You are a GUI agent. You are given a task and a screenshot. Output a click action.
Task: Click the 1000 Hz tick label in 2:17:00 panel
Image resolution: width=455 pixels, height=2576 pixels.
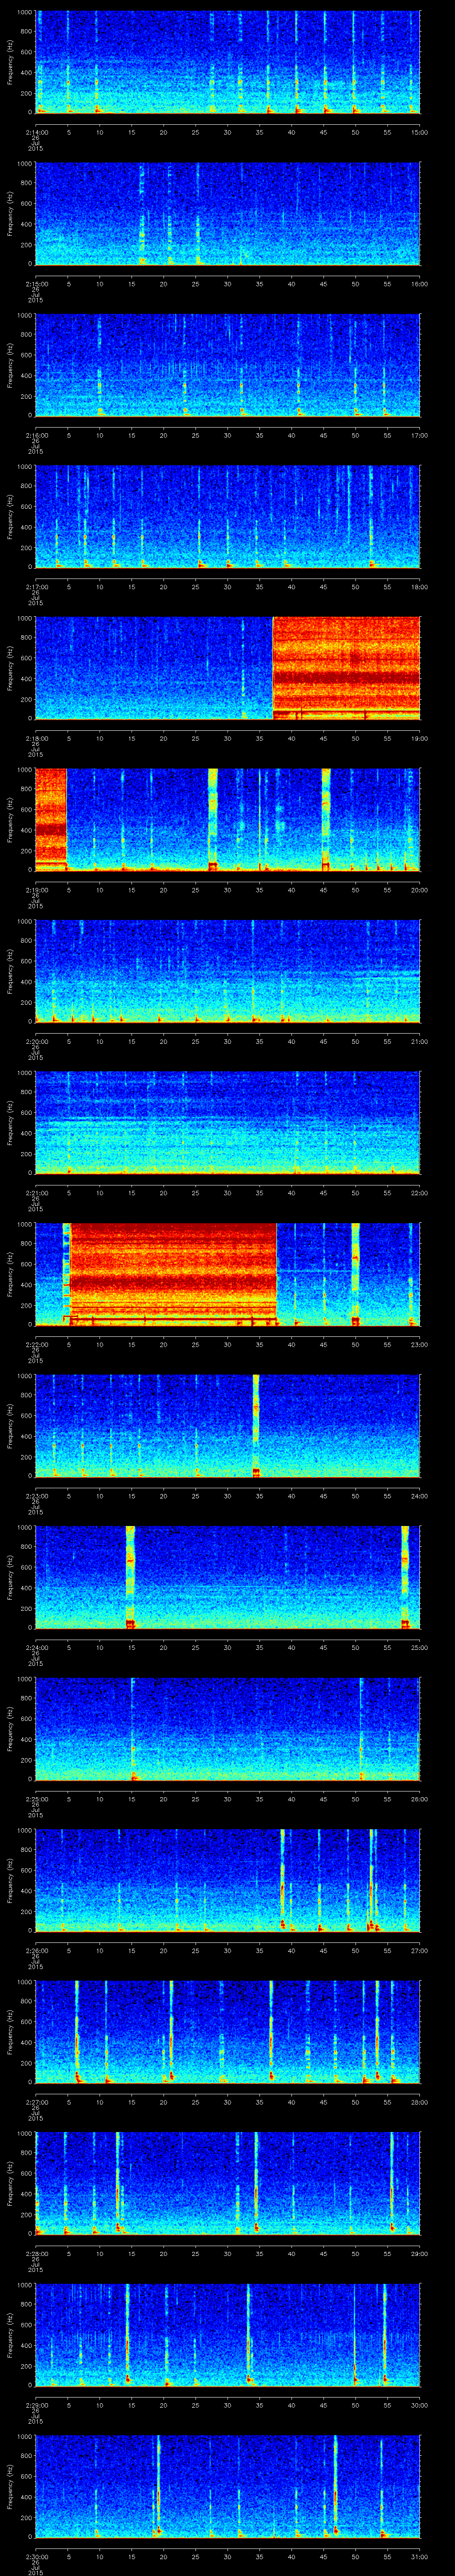(x=24, y=467)
